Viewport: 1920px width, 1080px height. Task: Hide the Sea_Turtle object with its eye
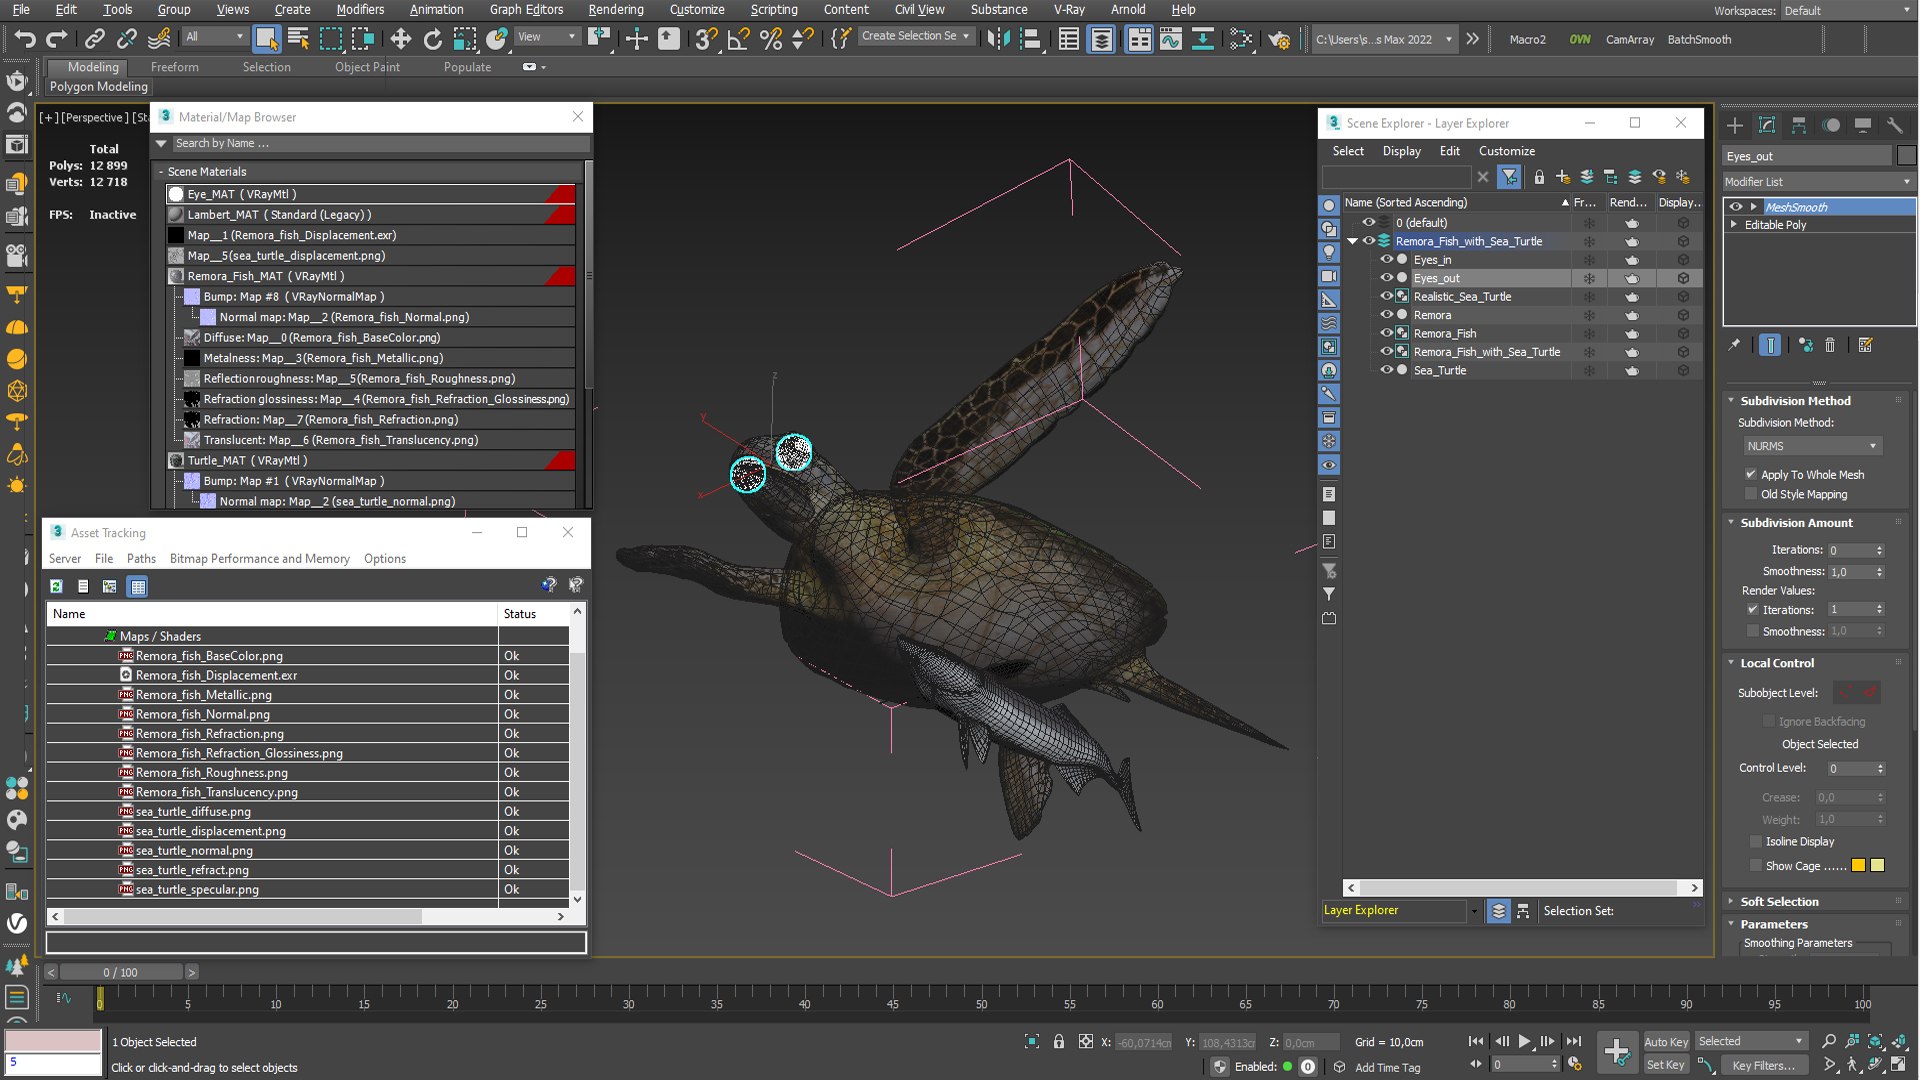[x=1386, y=370]
